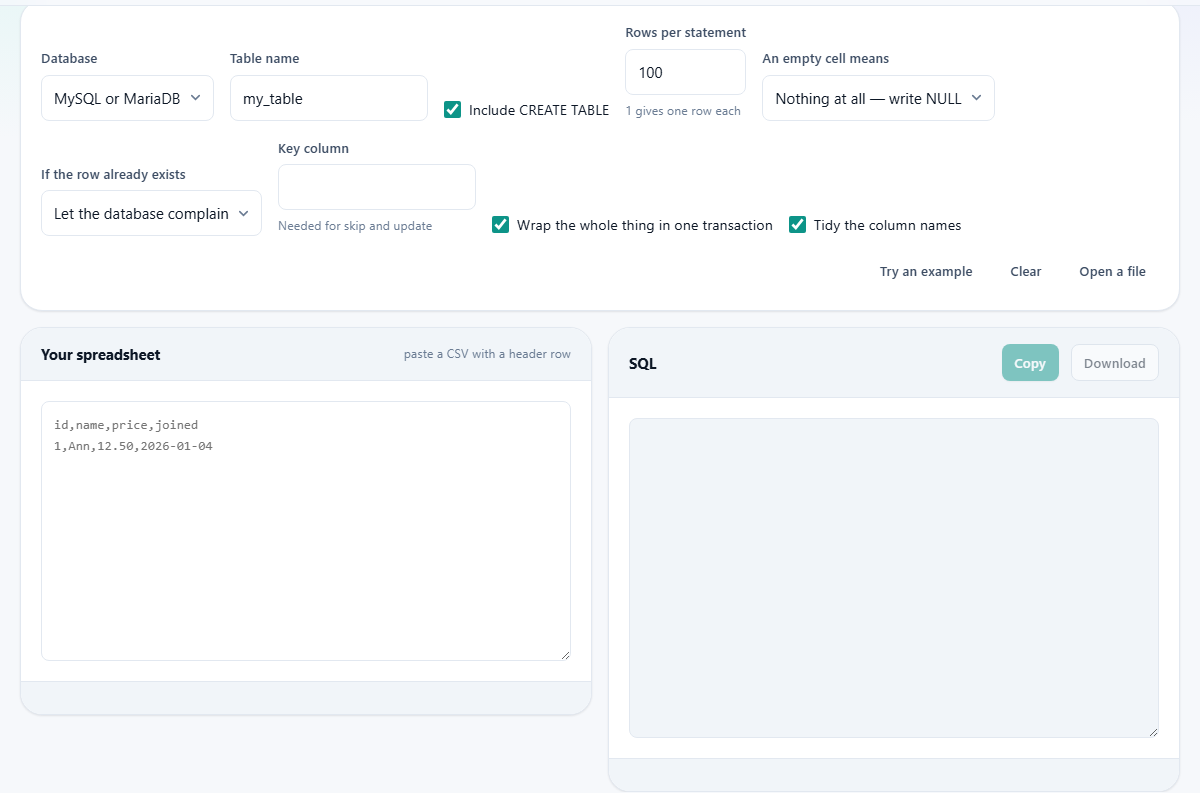This screenshot has width=1200, height=793.
Task: Toggle Include CREATE TABLE checkbox
Action: click(452, 110)
